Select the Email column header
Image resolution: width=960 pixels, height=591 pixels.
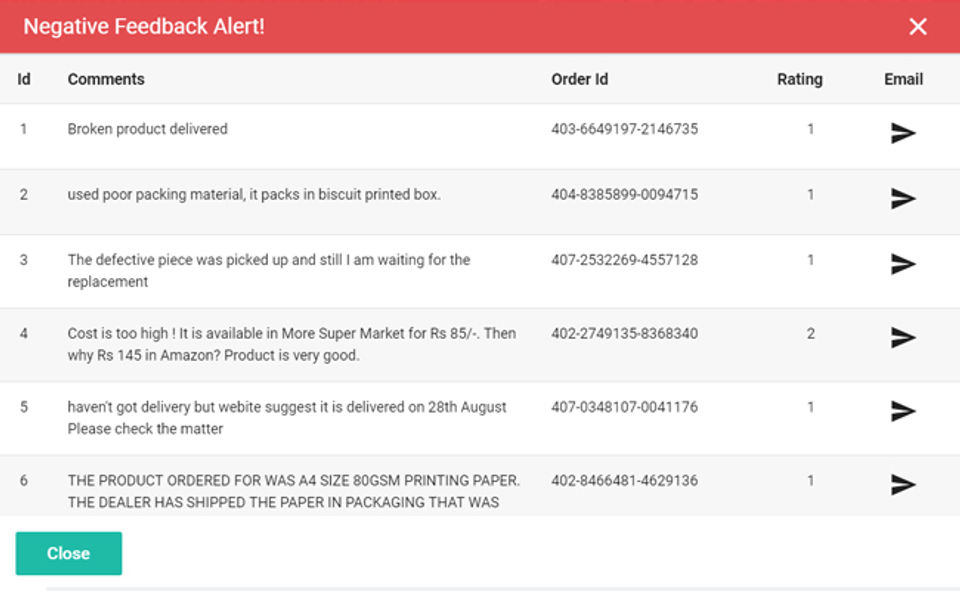[903, 79]
